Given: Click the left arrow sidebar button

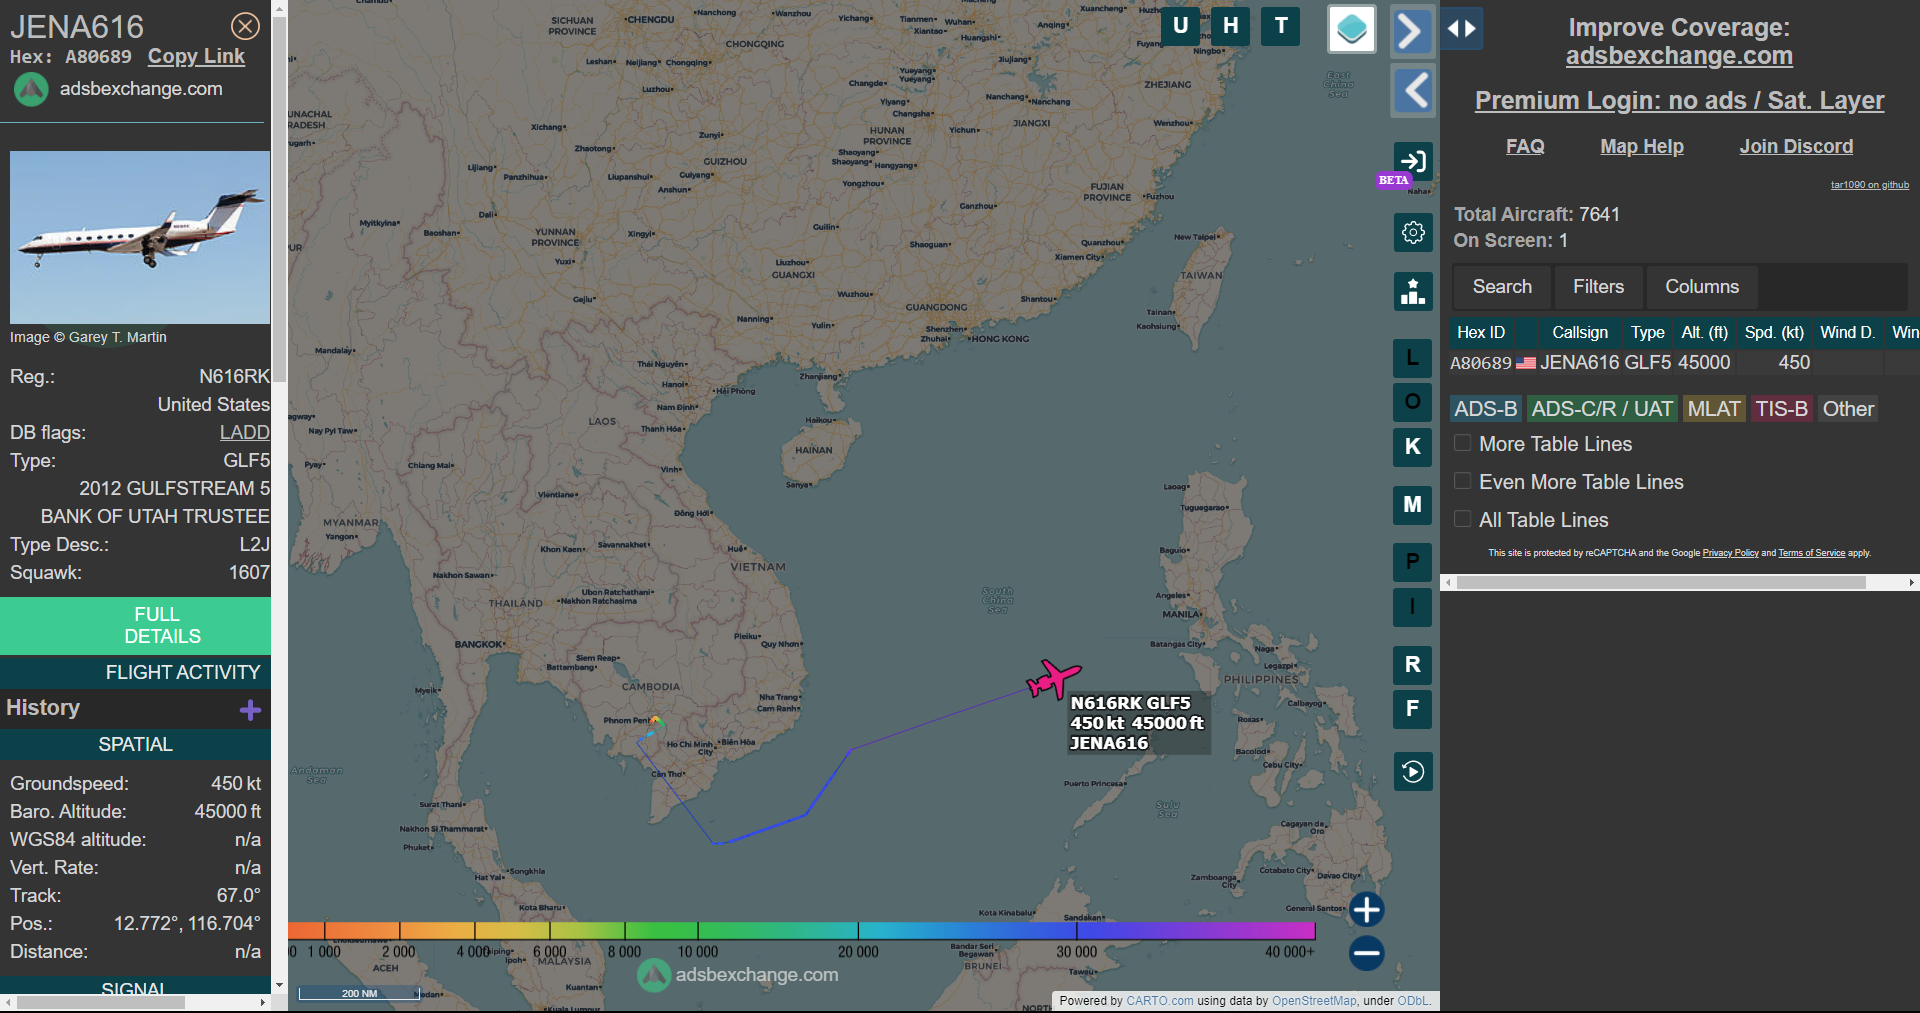Looking at the screenshot, I should coord(1413,91).
